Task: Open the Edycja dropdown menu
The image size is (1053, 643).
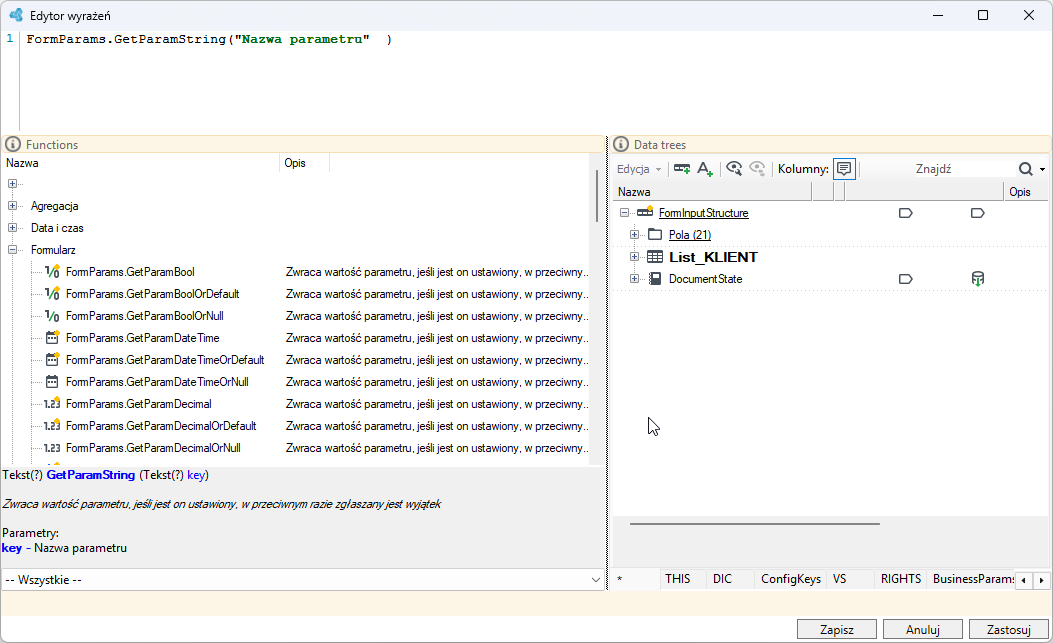Action: pos(639,169)
